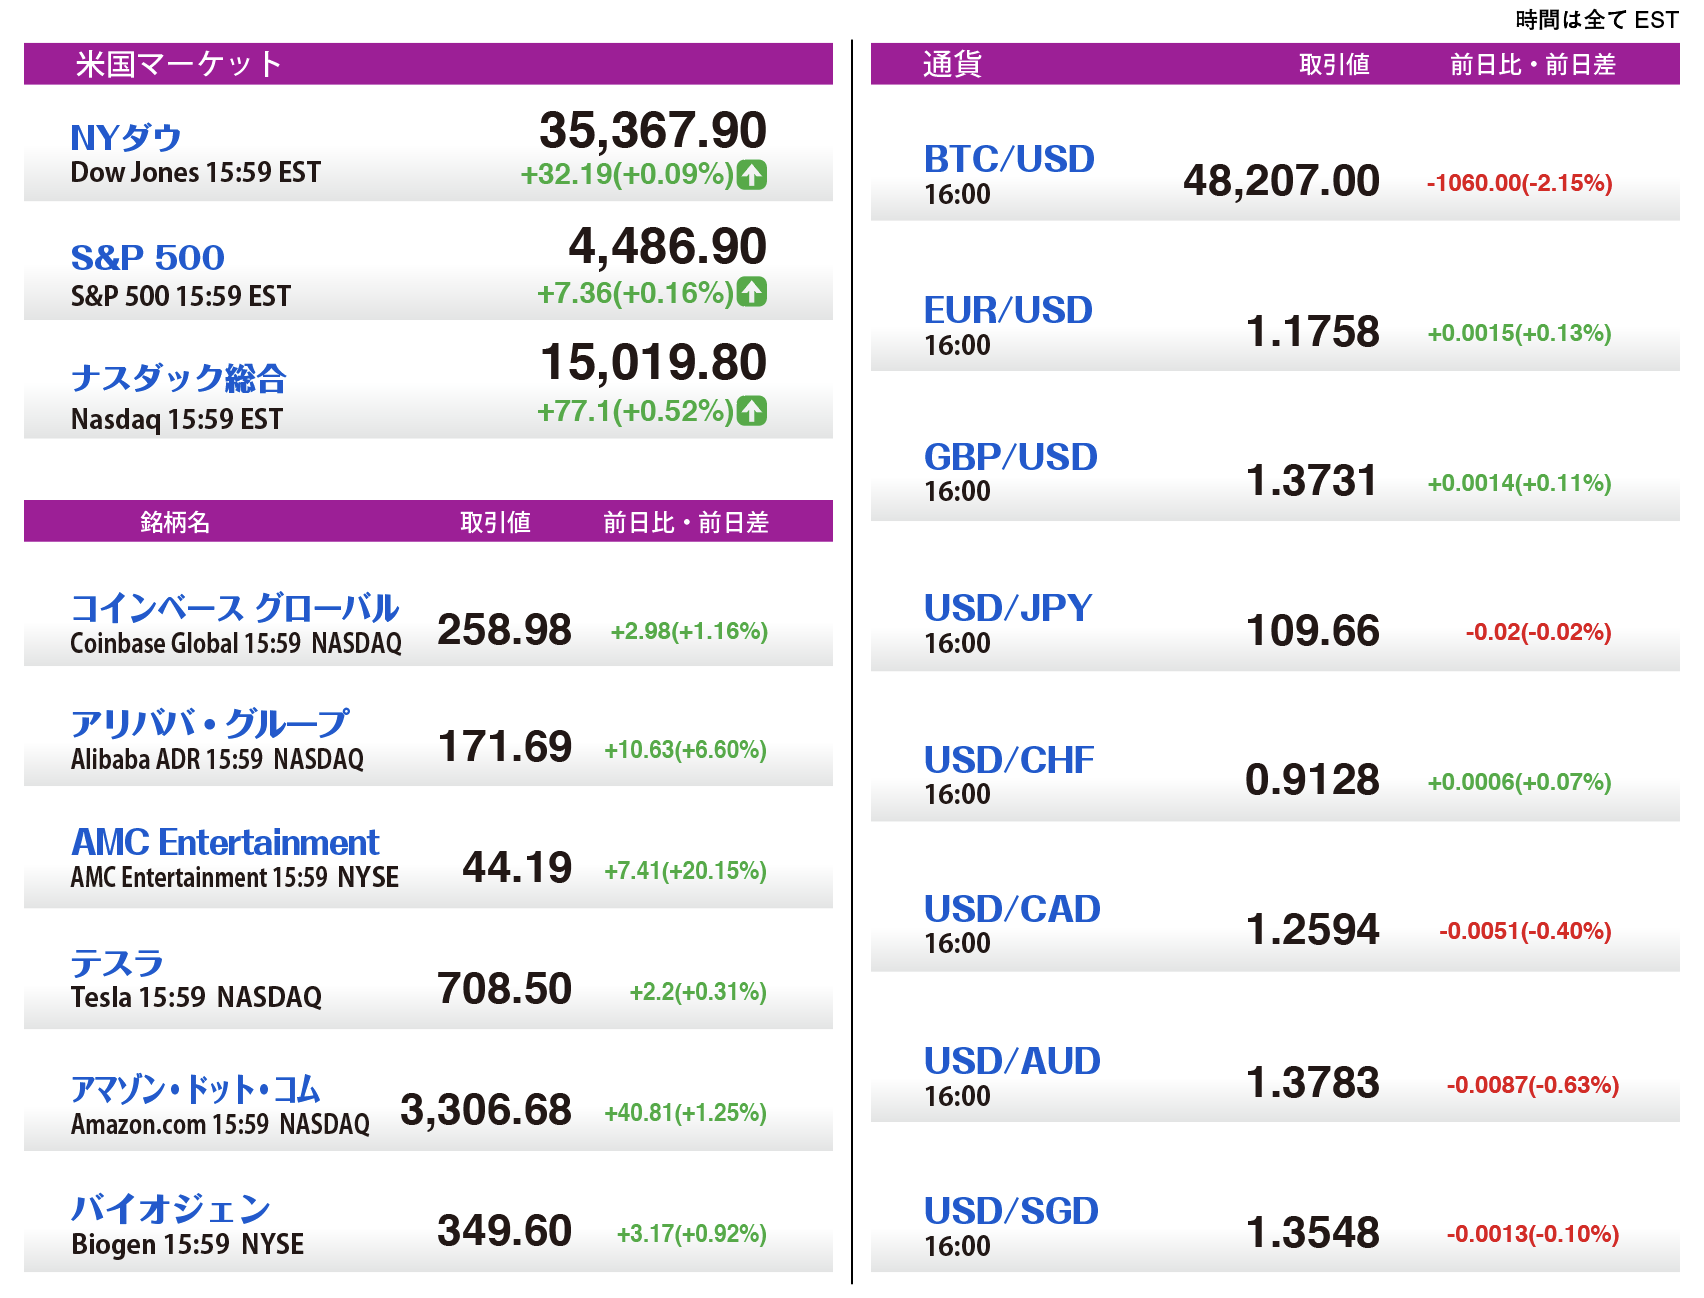Click the Bitcoin price 48,207.00
Viewport: 1704px width, 1298px height.
coord(1281,181)
